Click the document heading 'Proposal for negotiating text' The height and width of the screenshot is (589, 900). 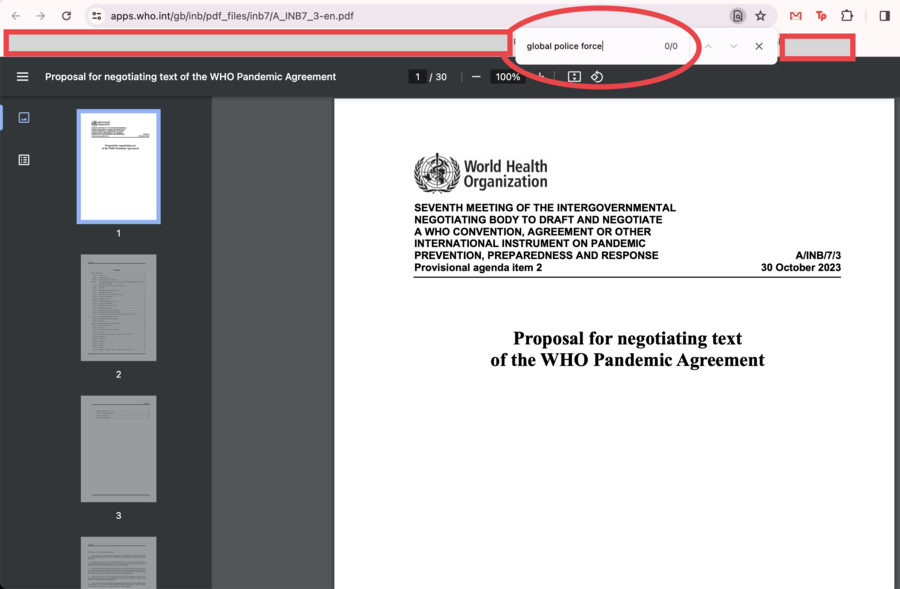coord(627,339)
